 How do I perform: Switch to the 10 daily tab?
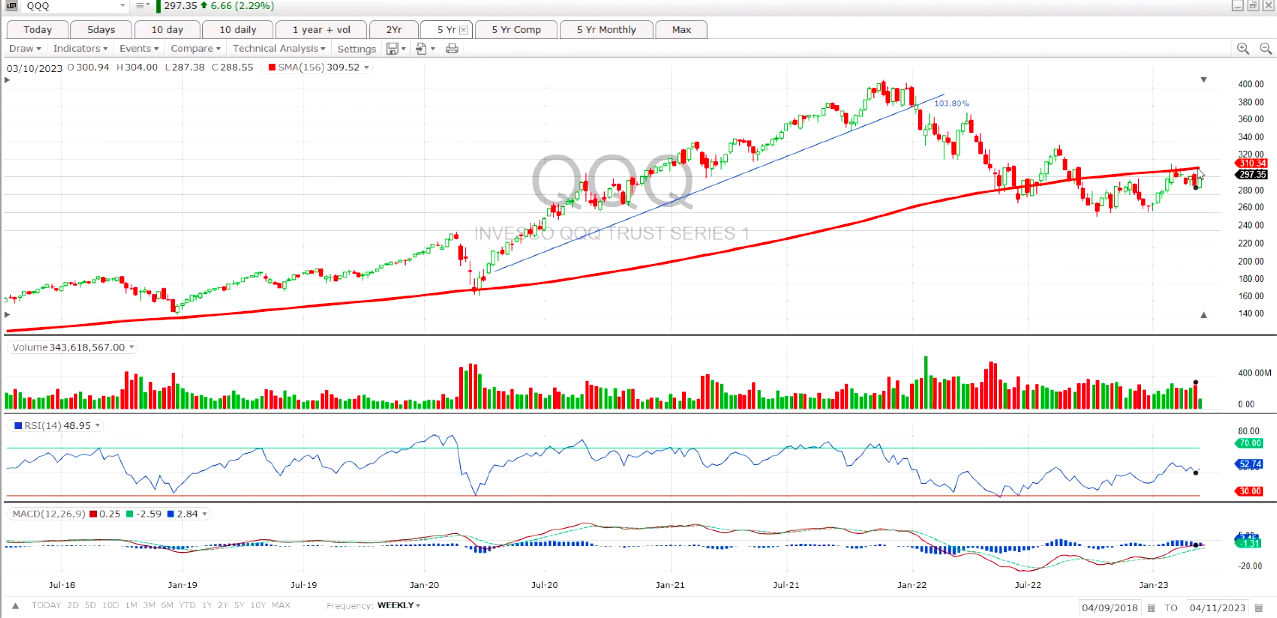pos(237,29)
